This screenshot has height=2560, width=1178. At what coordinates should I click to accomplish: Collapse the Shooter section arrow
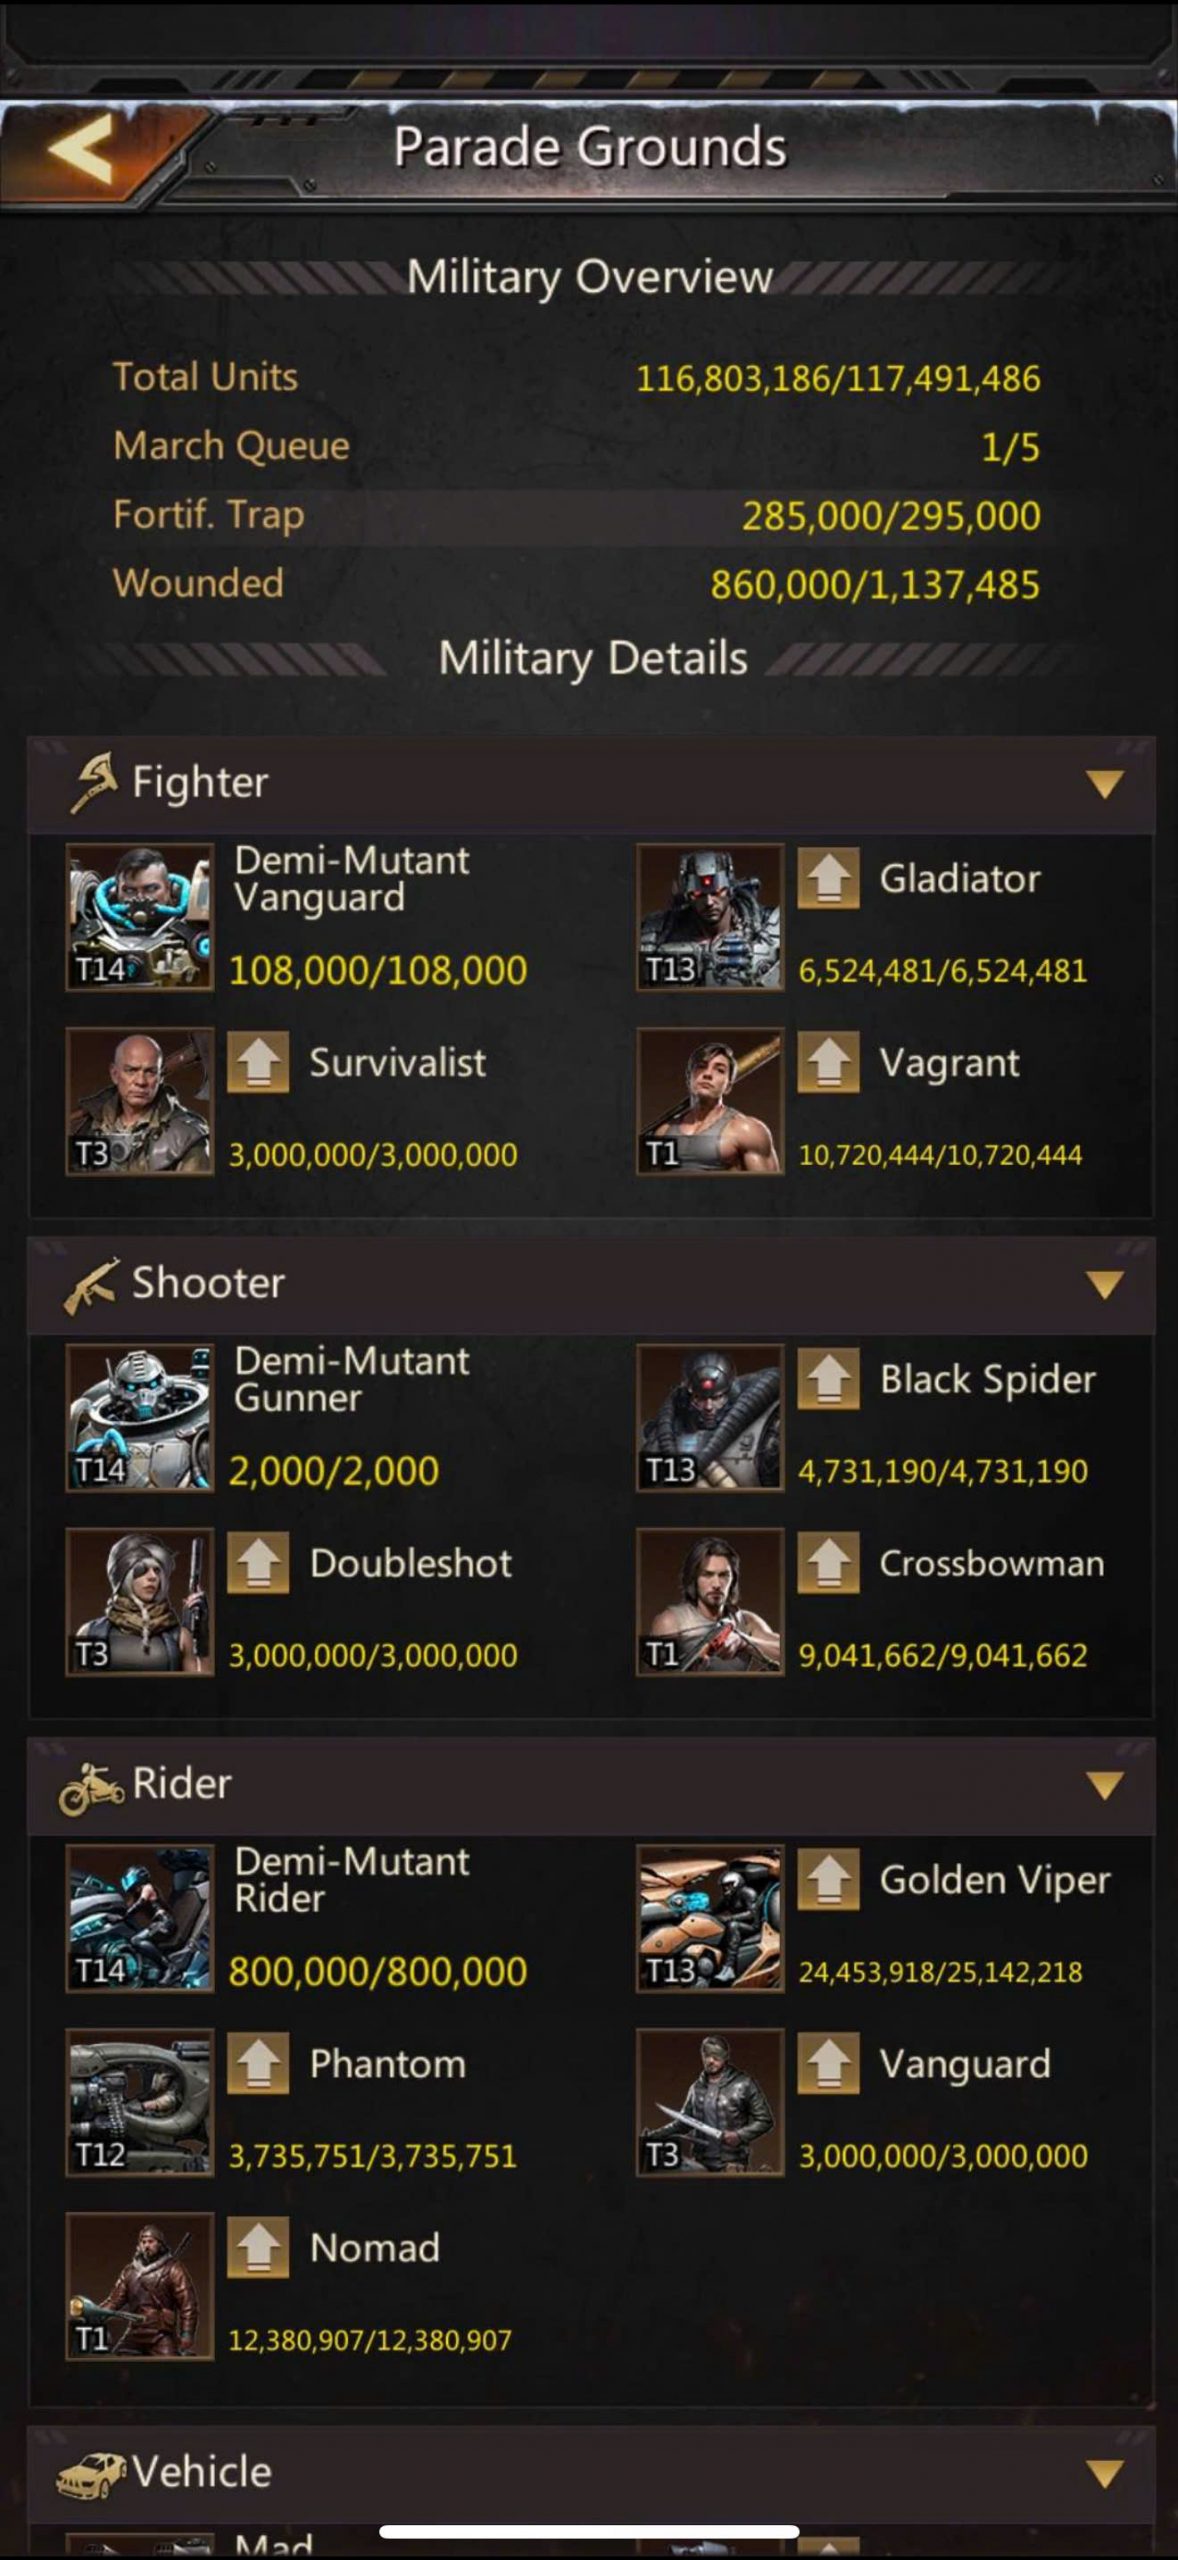1105,1284
